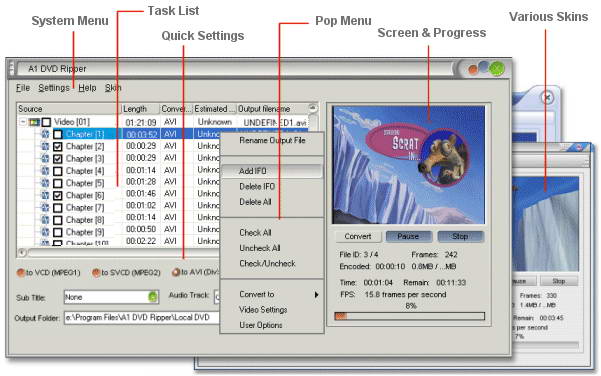The width and height of the screenshot is (601, 376).
Task: Click the Video [01] DVD title icon
Action: [x=34, y=122]
